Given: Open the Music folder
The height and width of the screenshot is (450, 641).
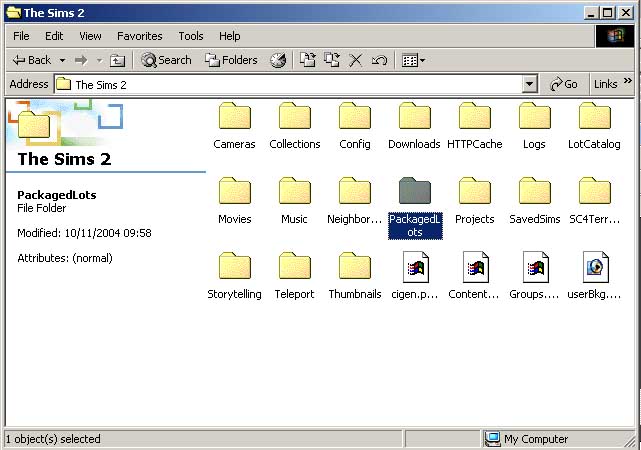Looking at the screenshot, I should point(294,201).
